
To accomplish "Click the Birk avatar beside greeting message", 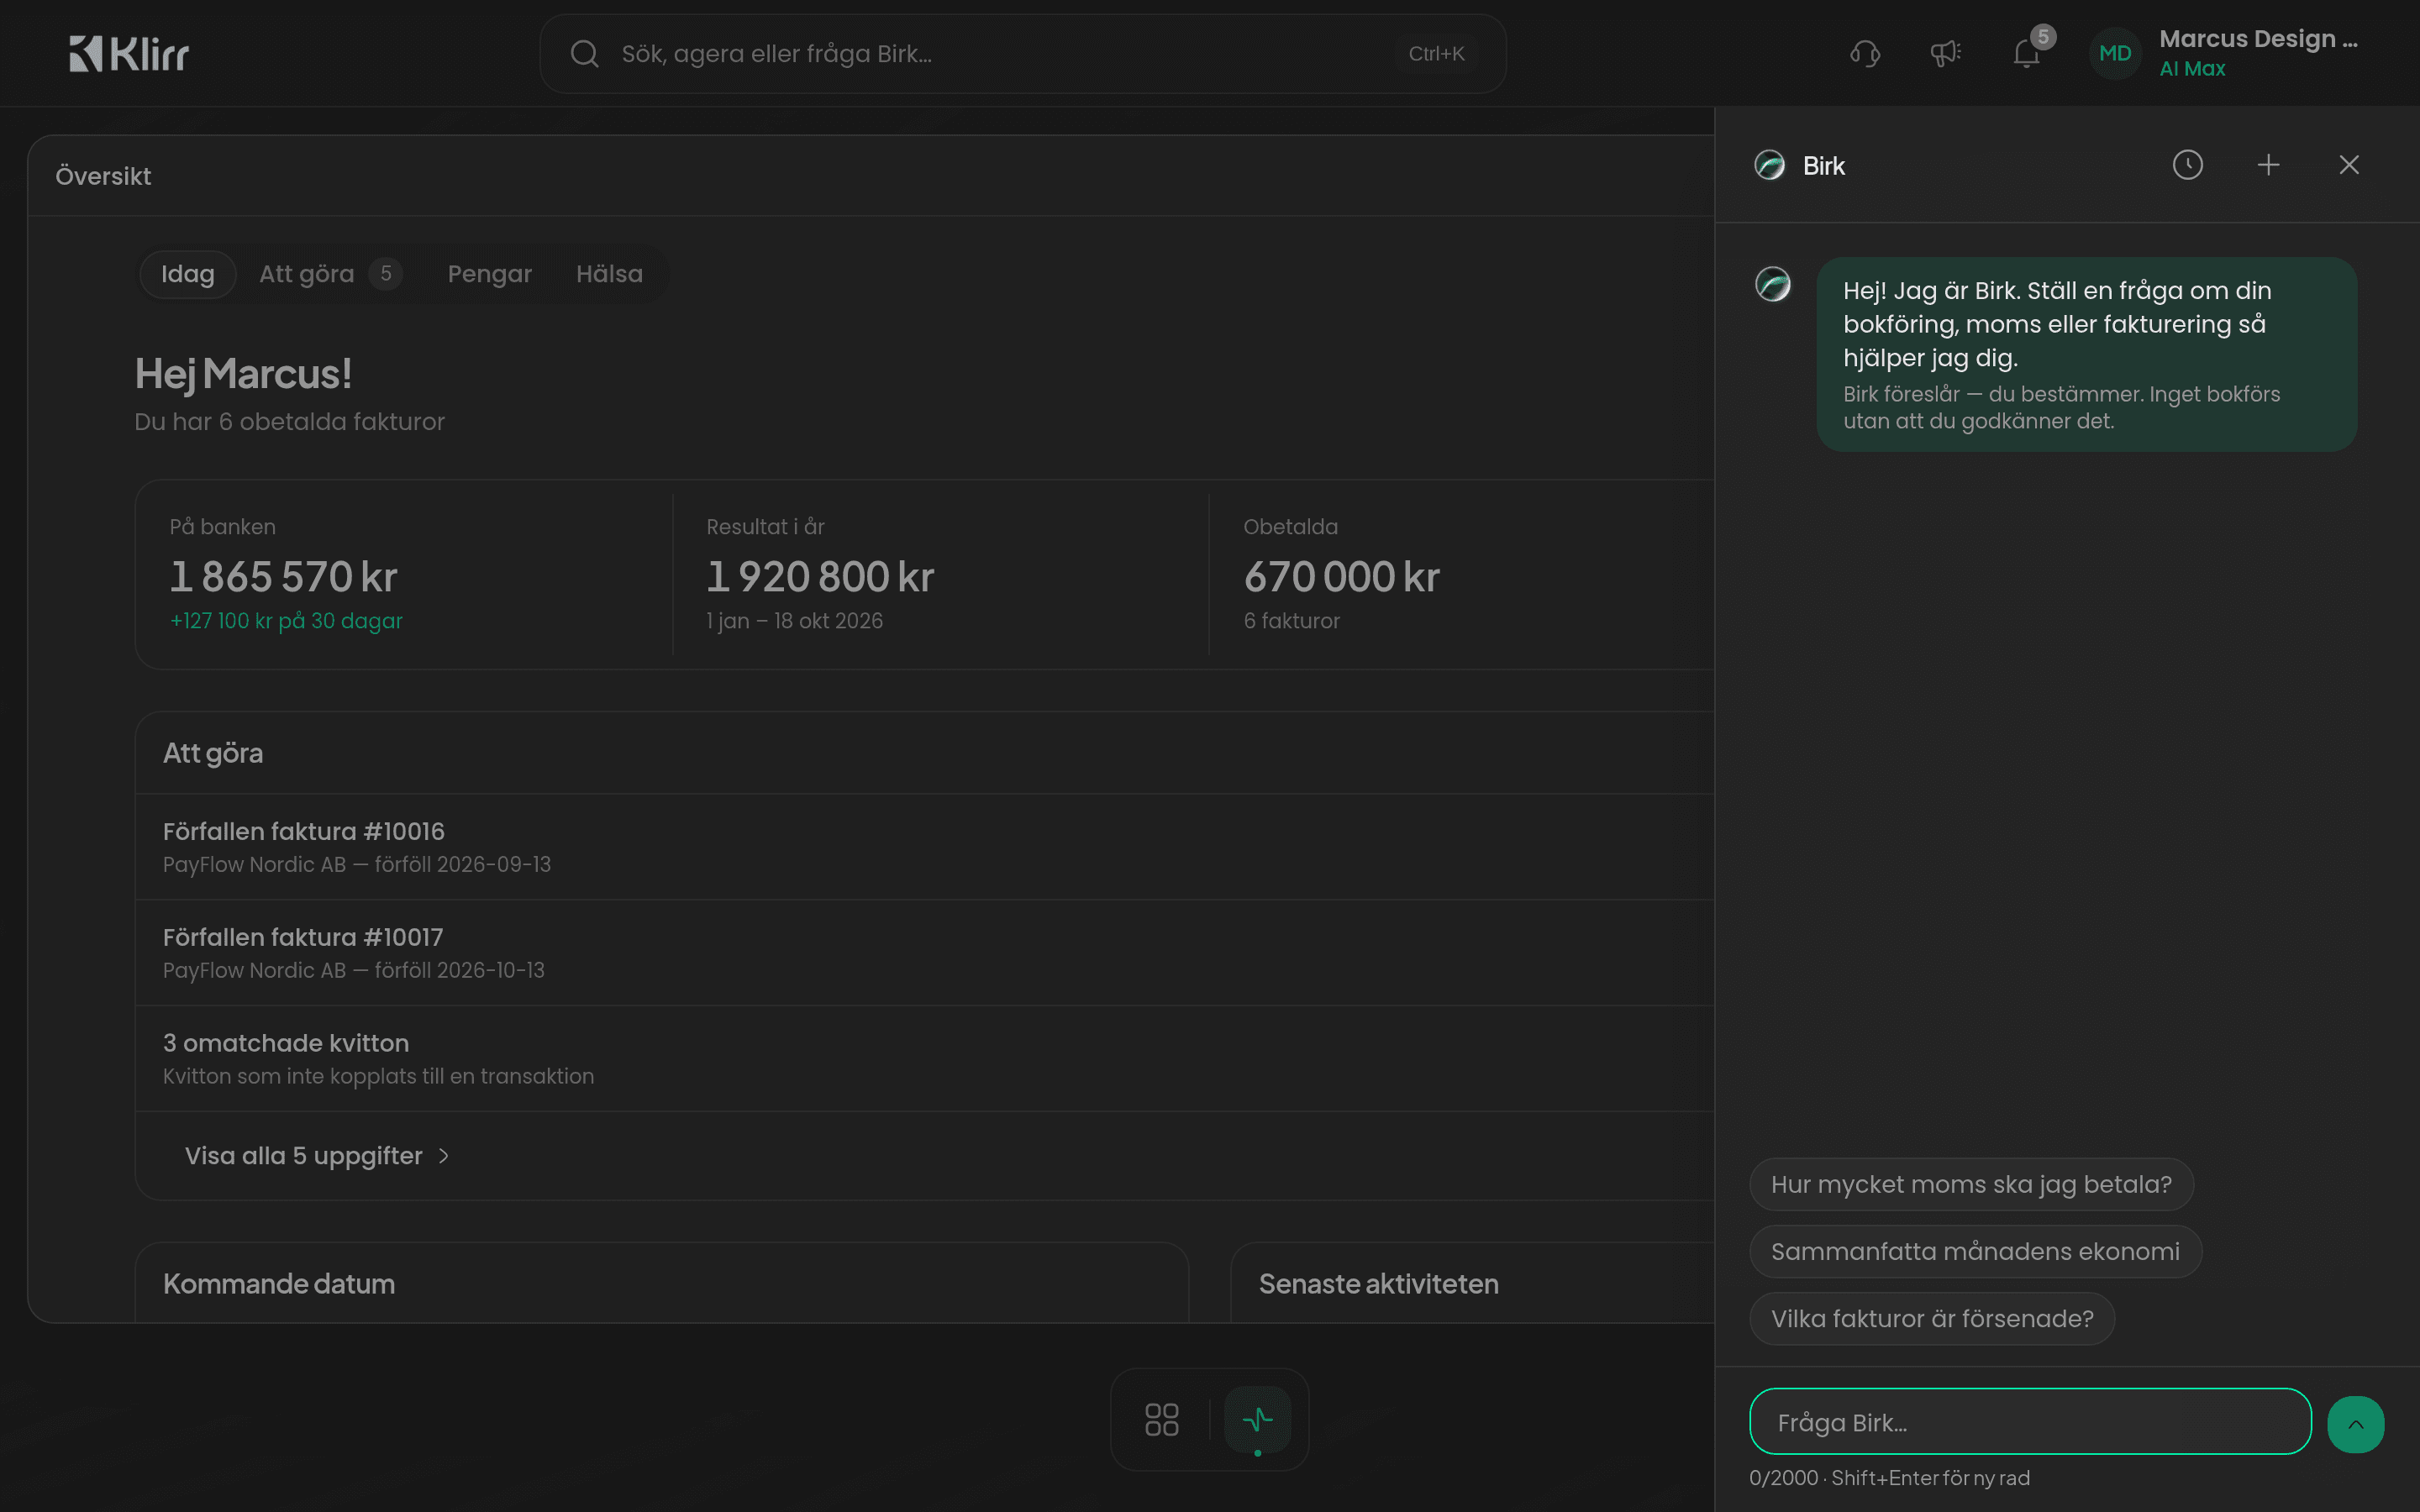I will [x=1773, y=285].
